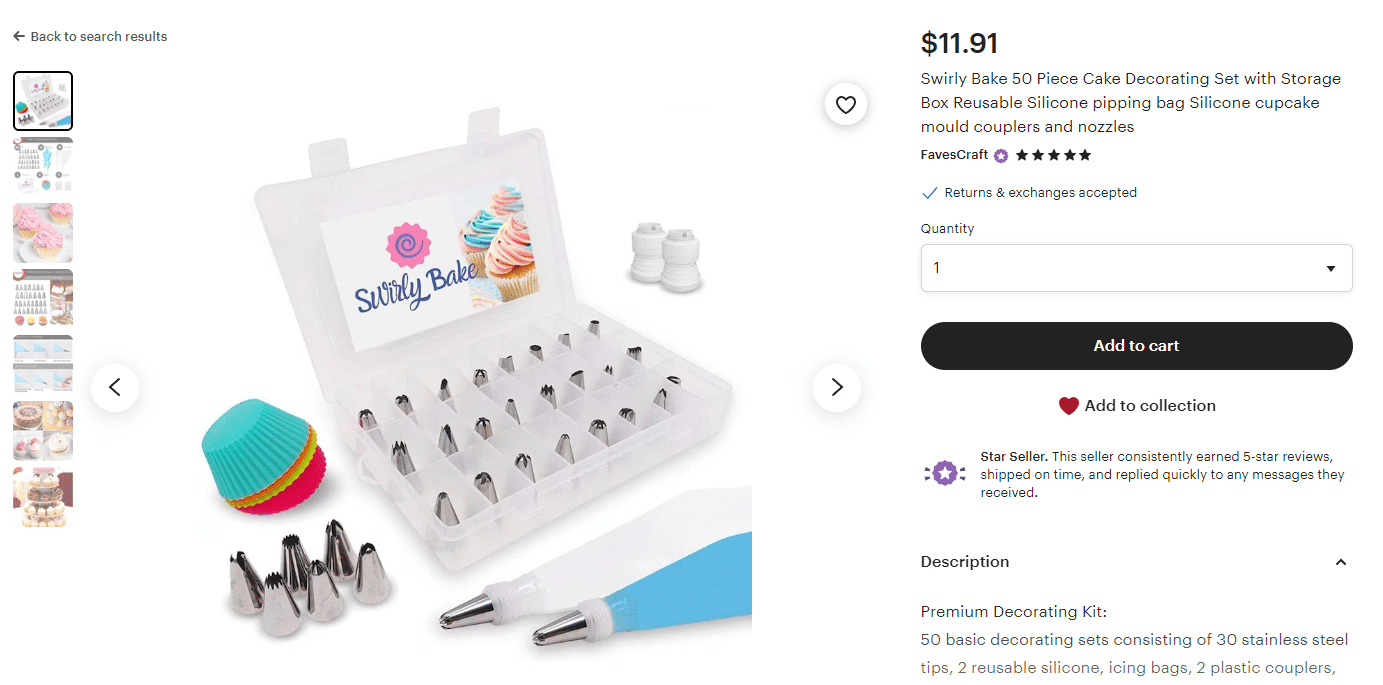Viewport: 1383px width, 685px height.
Task: Select the last thumbnail with tiered cupcakes
Action: pyautogui.click(x=43, y=497)
